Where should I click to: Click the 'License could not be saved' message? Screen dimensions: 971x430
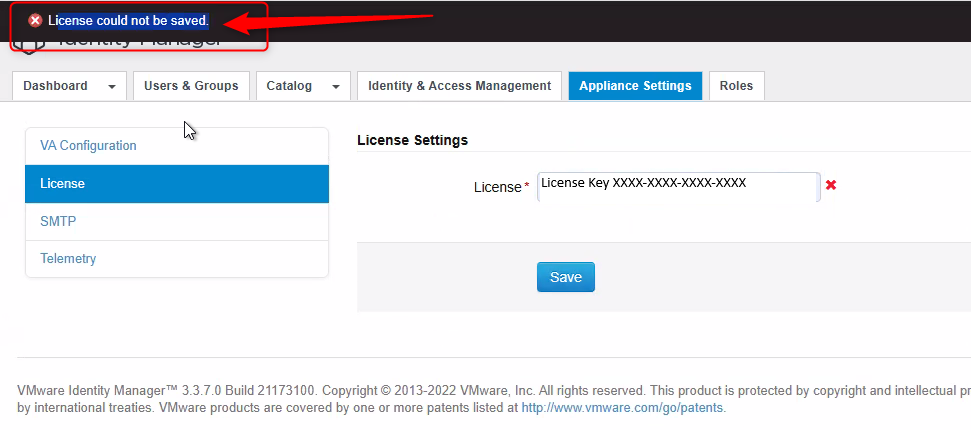(128, 21)
